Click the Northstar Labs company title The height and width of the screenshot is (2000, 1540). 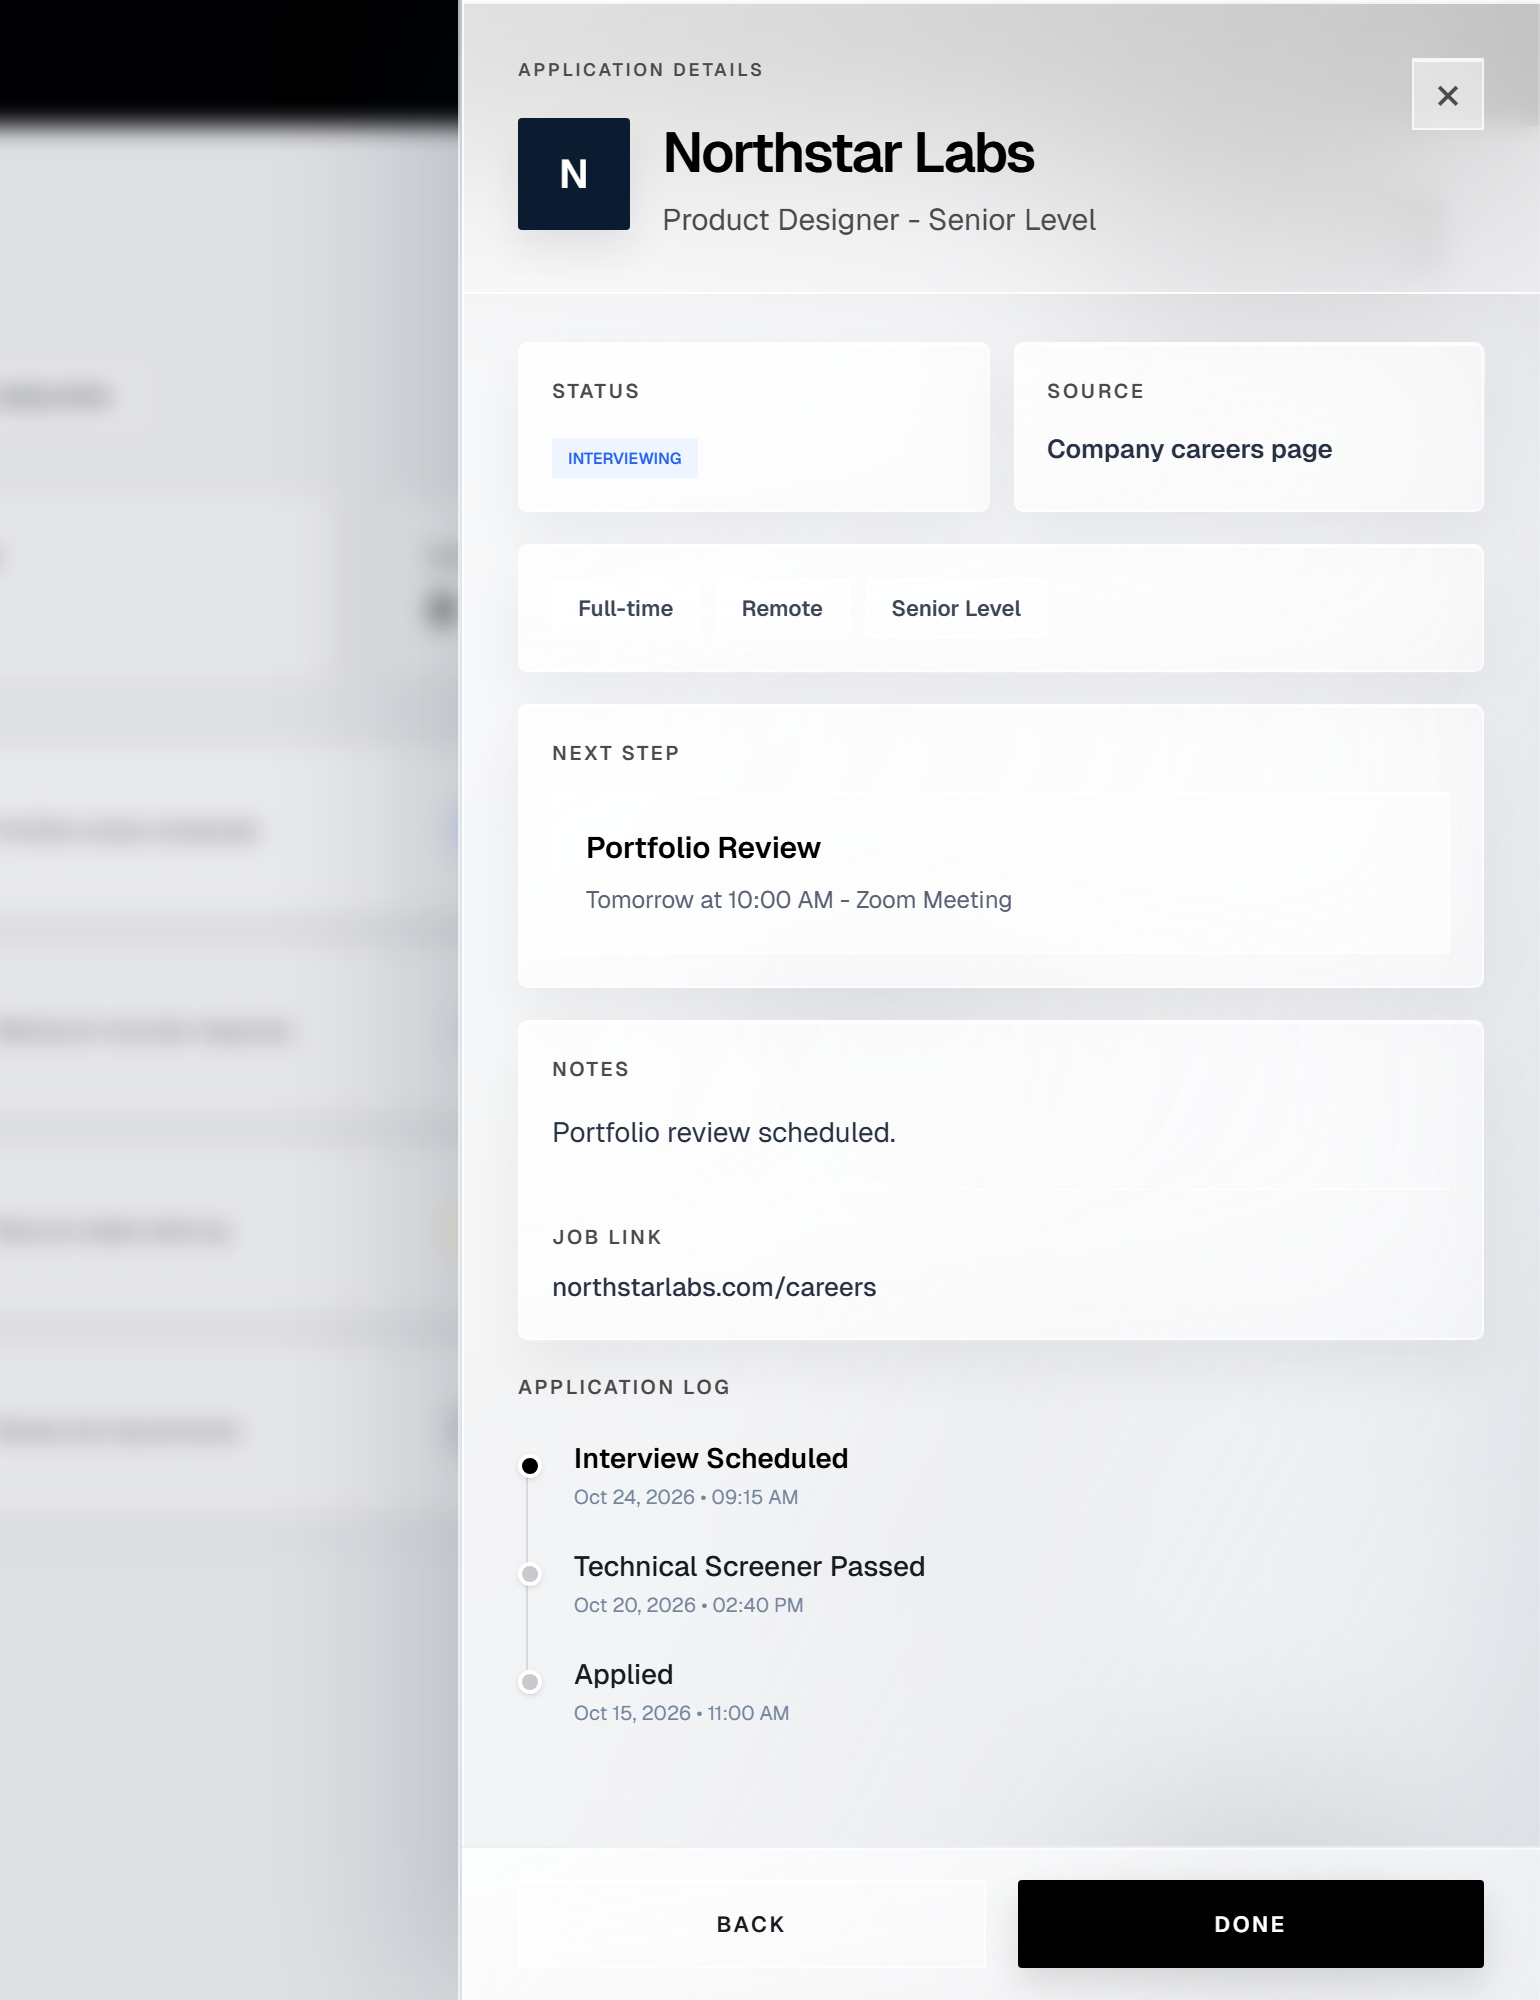(x=849, y=153)
